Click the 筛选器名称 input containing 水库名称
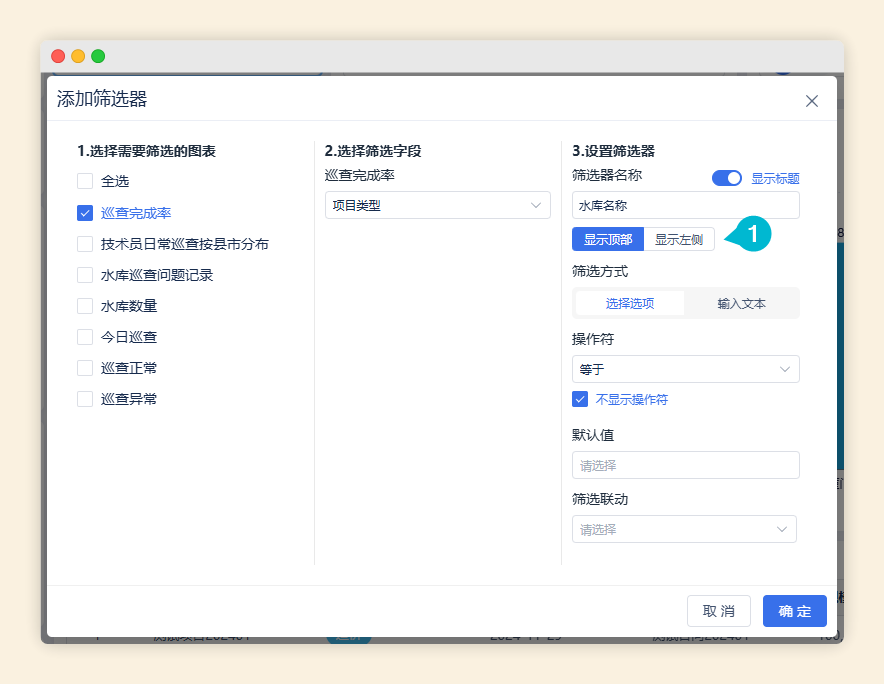Screen dimensions: 884x684 (x=685, y=206)
